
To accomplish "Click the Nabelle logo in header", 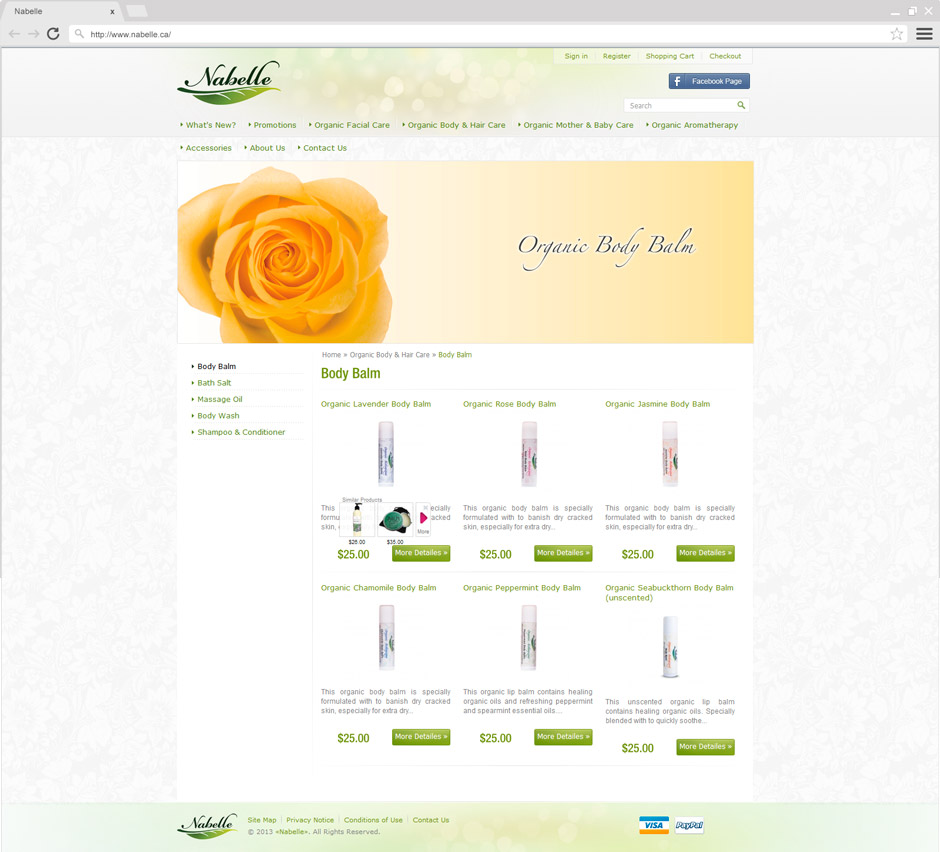I will pos(229,82).
